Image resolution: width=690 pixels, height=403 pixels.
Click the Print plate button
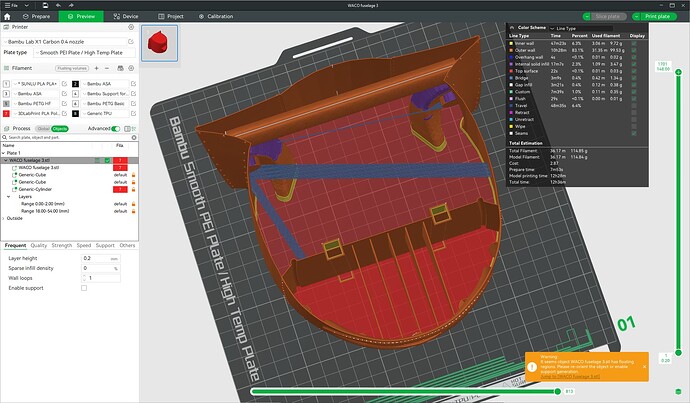pyautogui.click(x=657, y=16)
